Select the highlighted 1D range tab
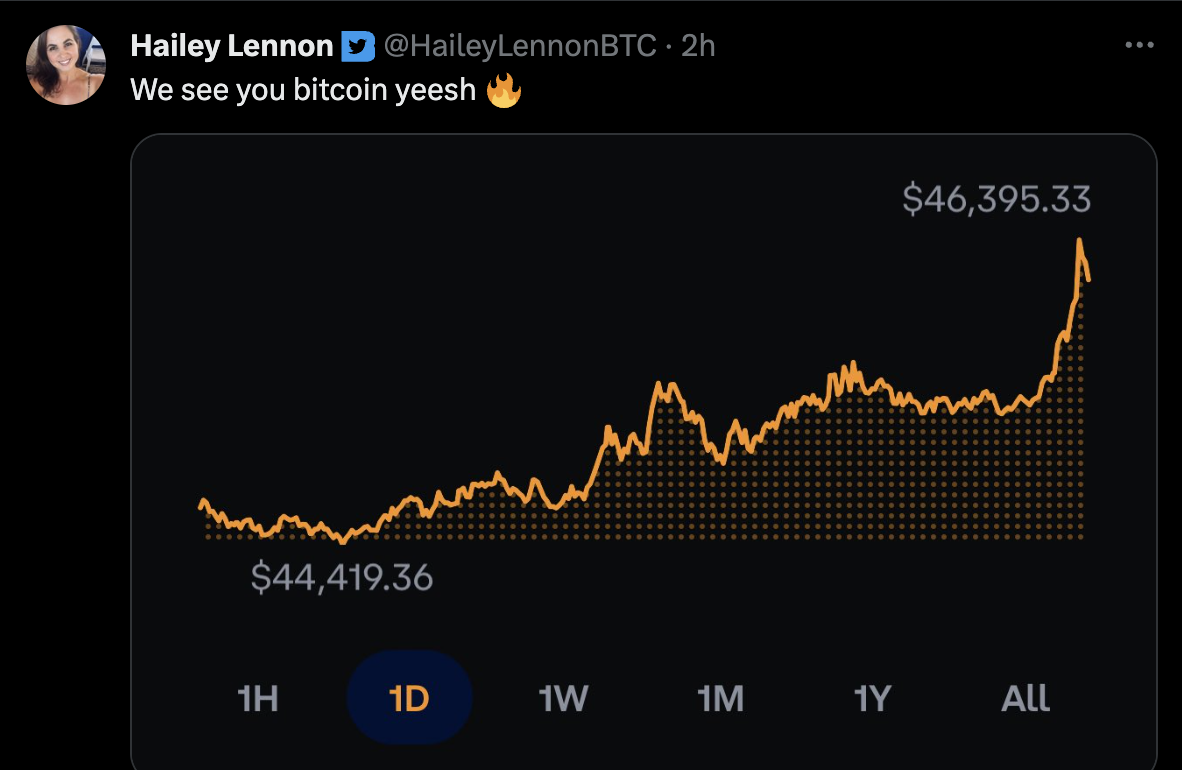The width and height of the screenshot is (1182, 770). pyautogui.click(x=409, y=698)
